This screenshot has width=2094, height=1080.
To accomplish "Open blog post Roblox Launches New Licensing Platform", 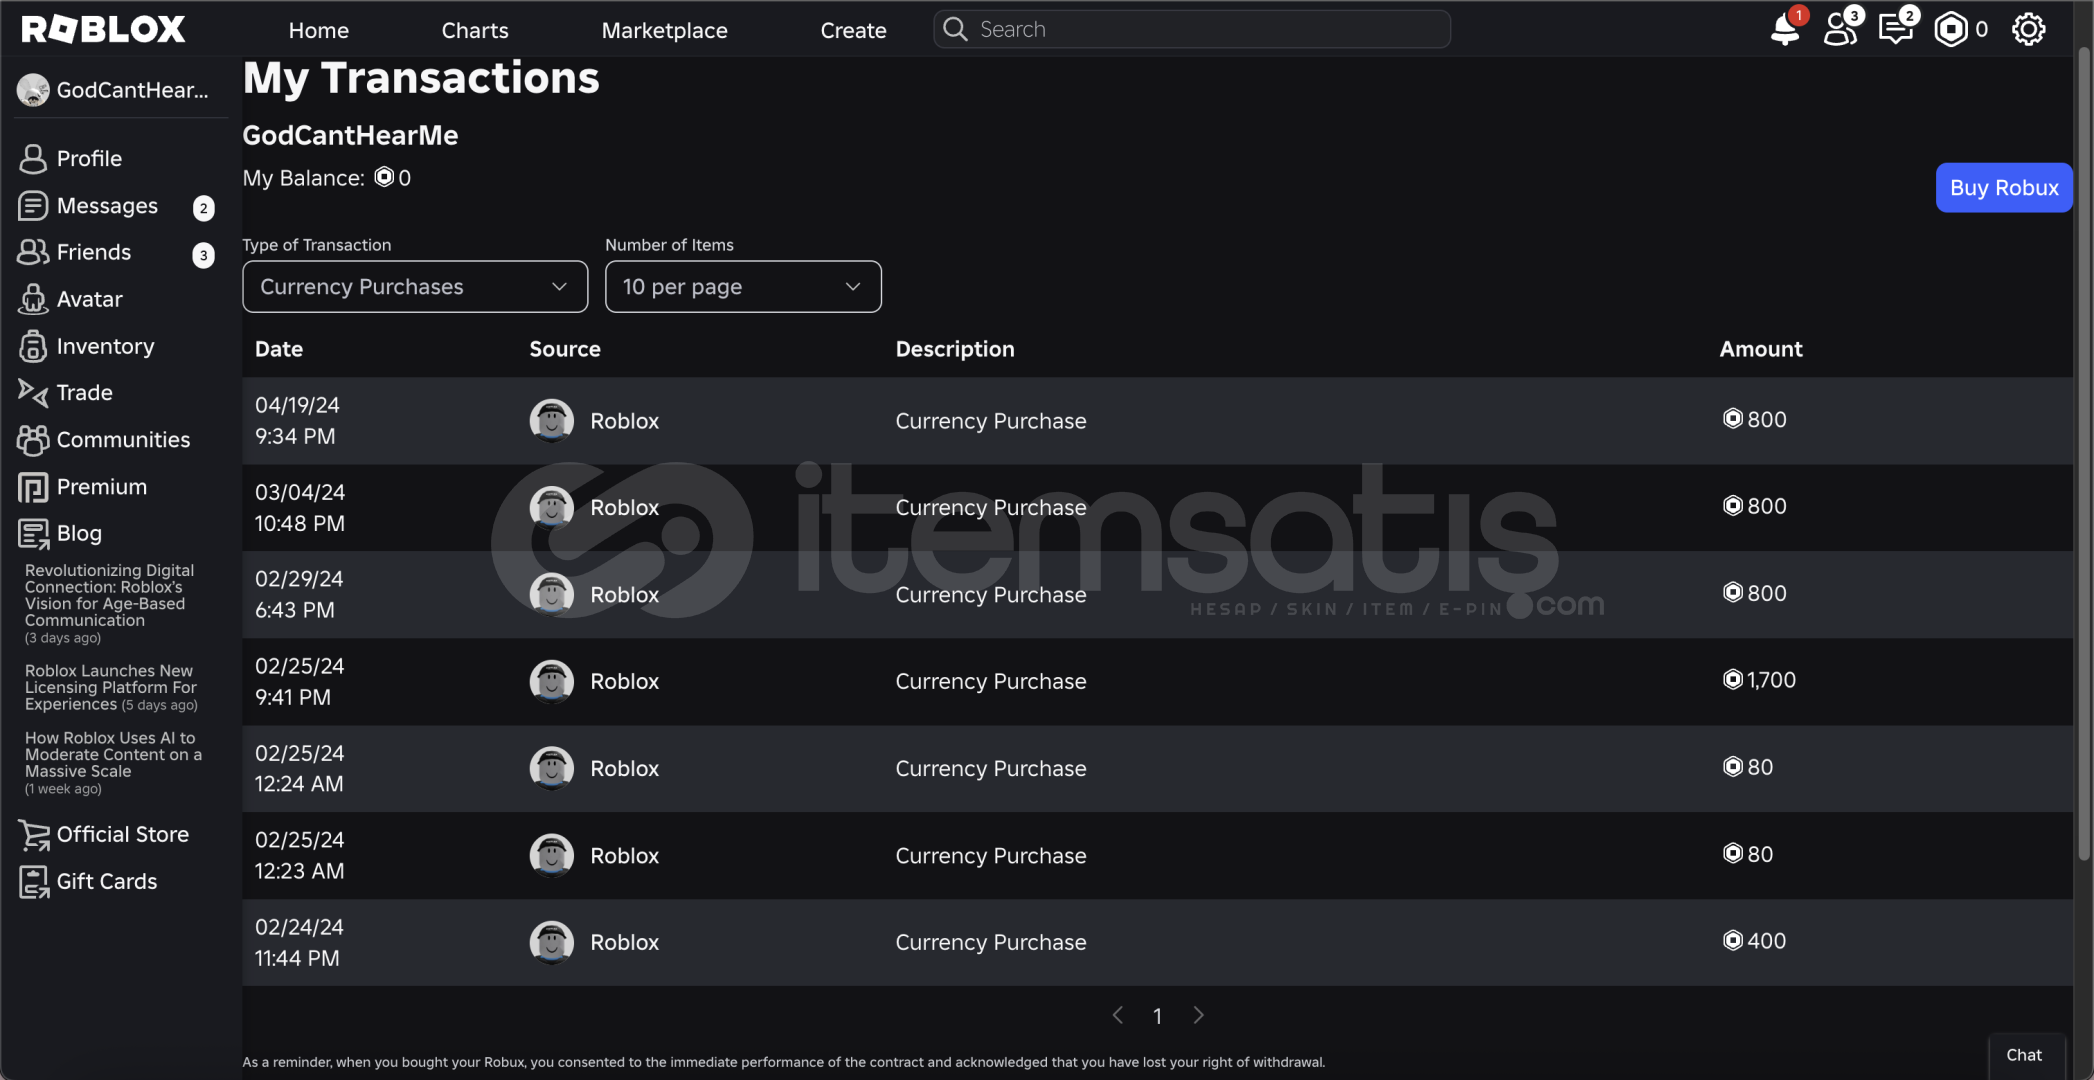I will 110,687.
